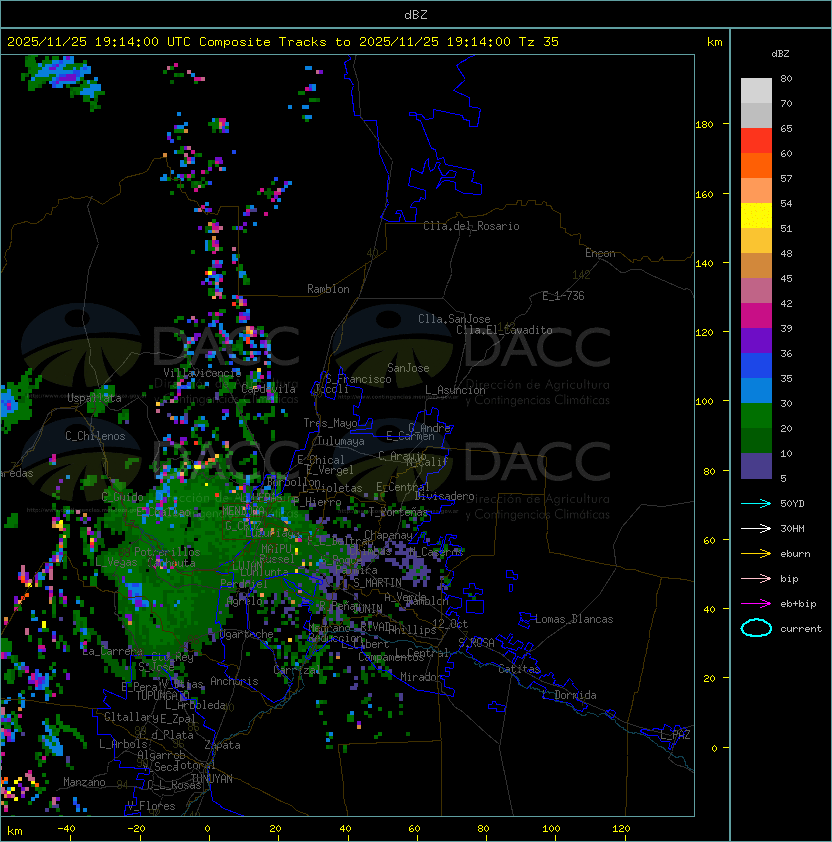
Task: Click the 'Mirador' map label
Action: point(421,677)
